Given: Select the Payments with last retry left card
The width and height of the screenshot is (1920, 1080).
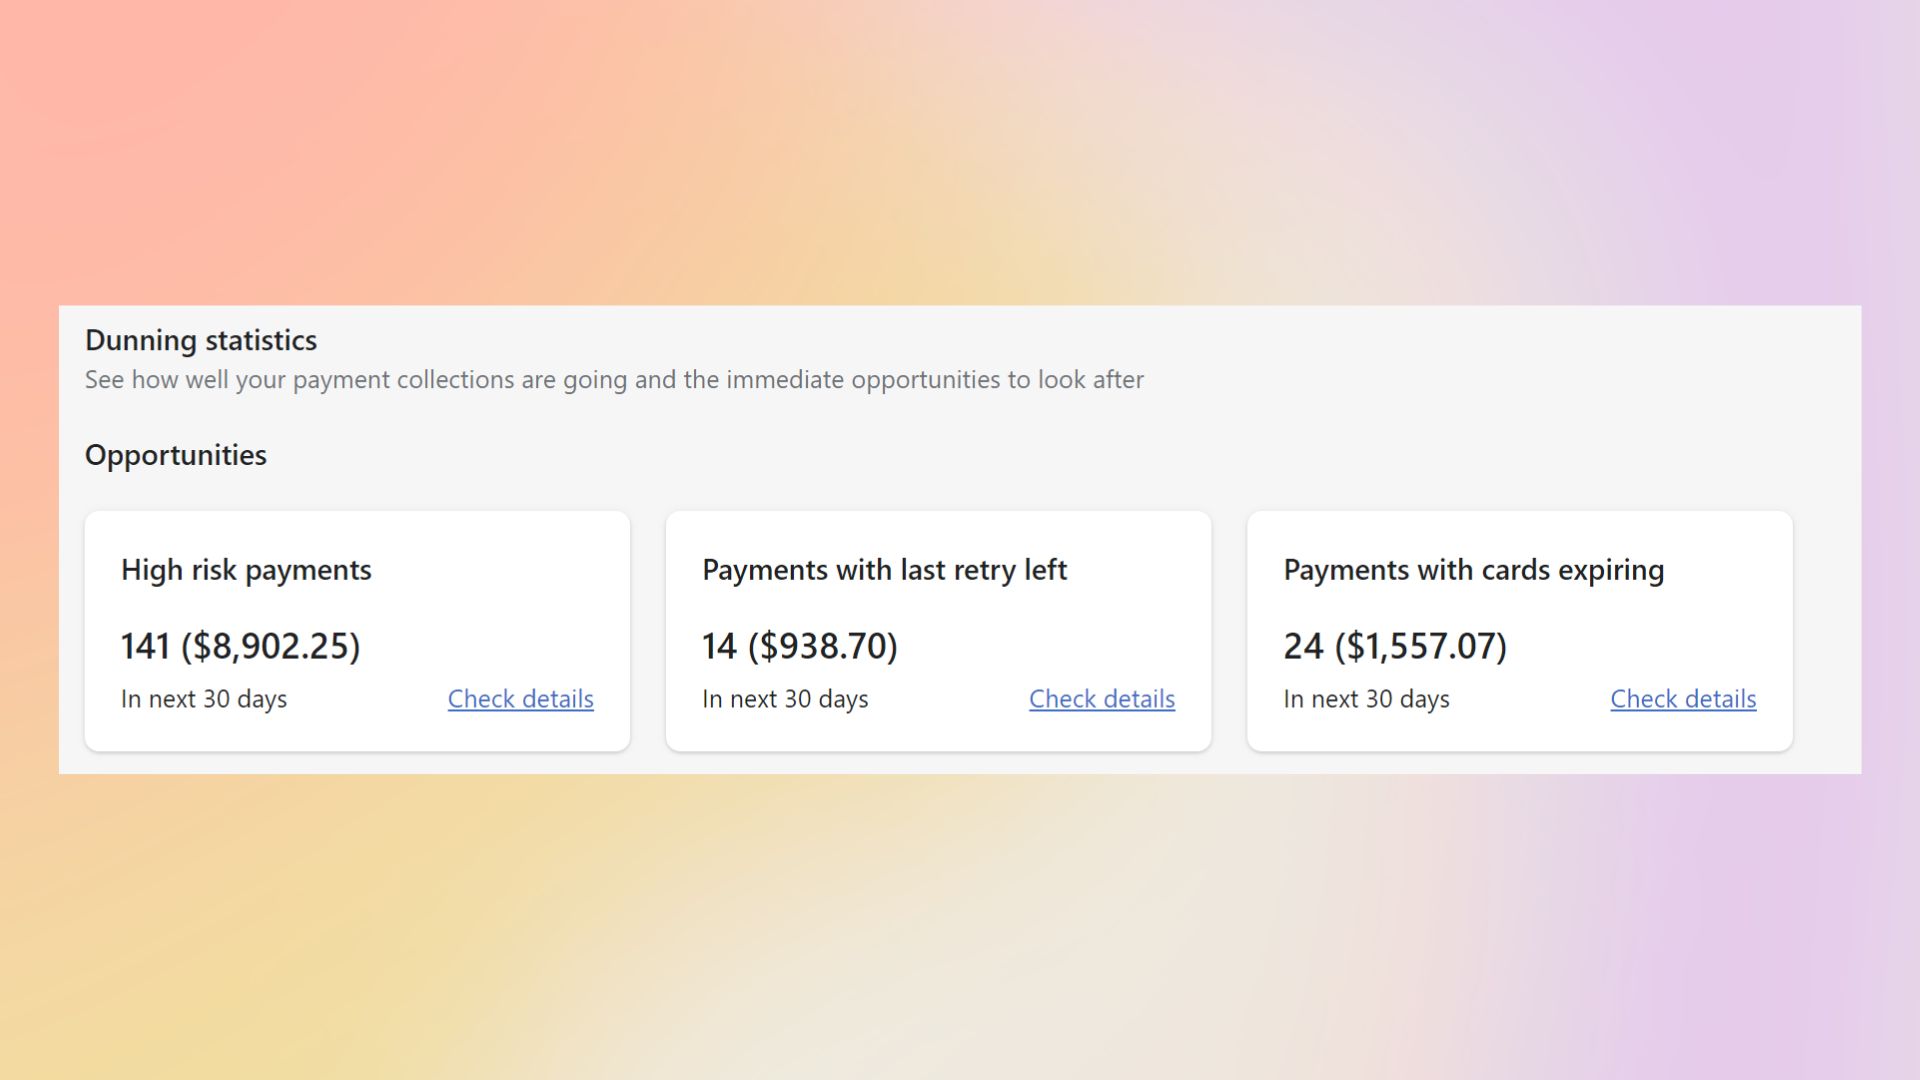Looking at the screenshot, I should (x=938, y=630).
